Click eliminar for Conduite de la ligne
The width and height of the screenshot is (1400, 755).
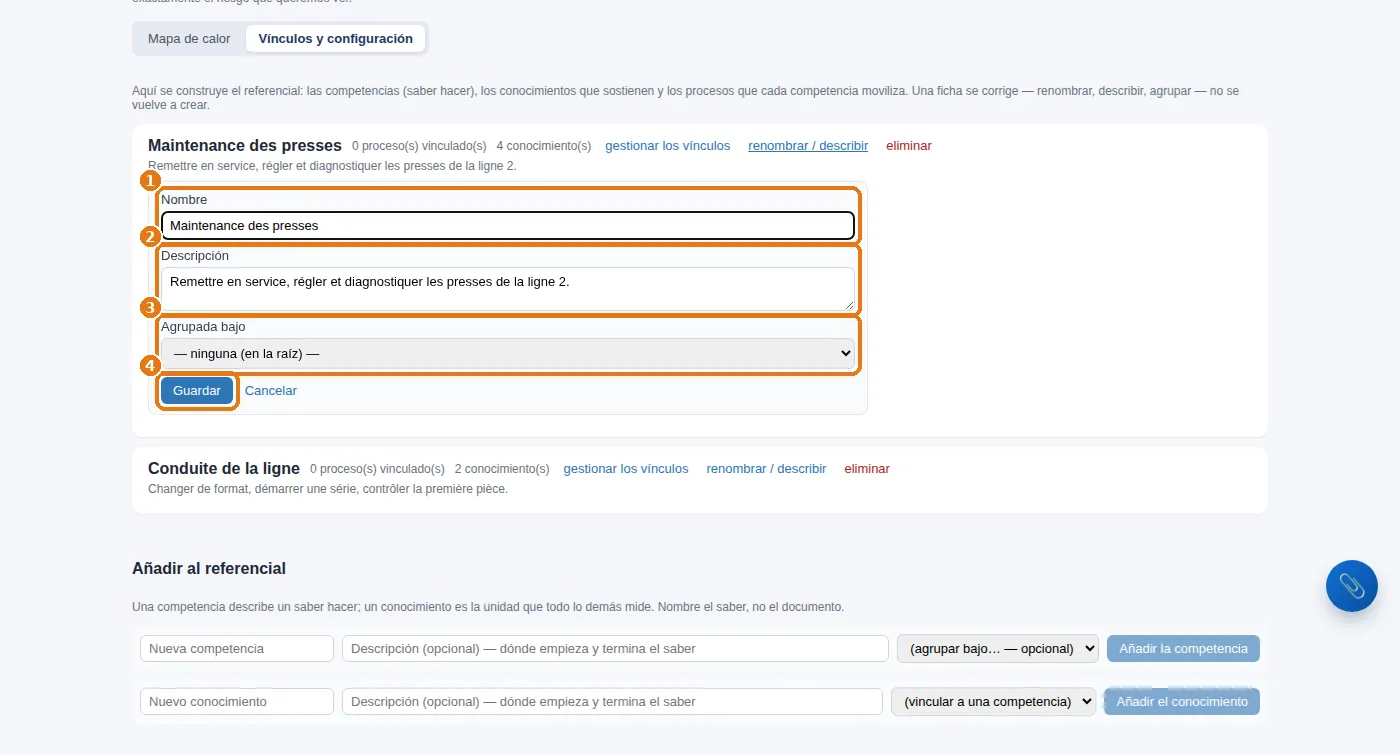tap(867, 469)
